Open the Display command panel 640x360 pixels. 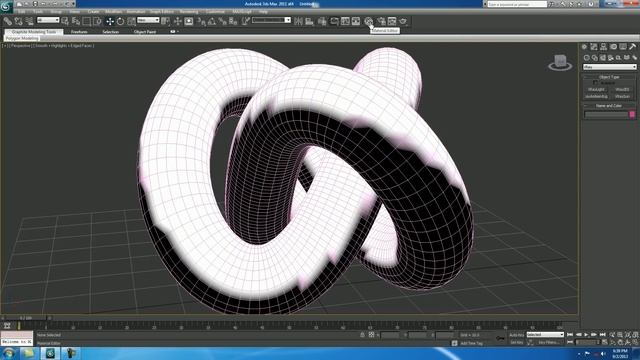click(x=623, y=47)
